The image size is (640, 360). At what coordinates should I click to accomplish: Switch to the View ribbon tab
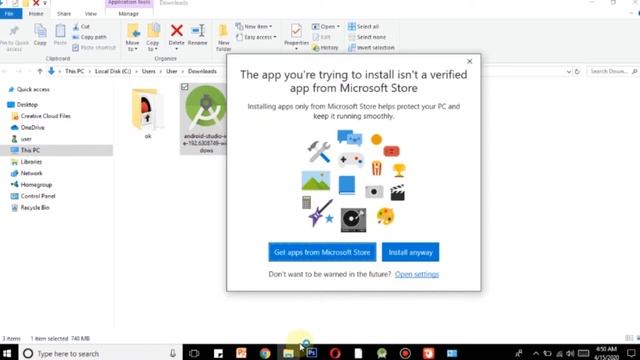pos(91,13)
